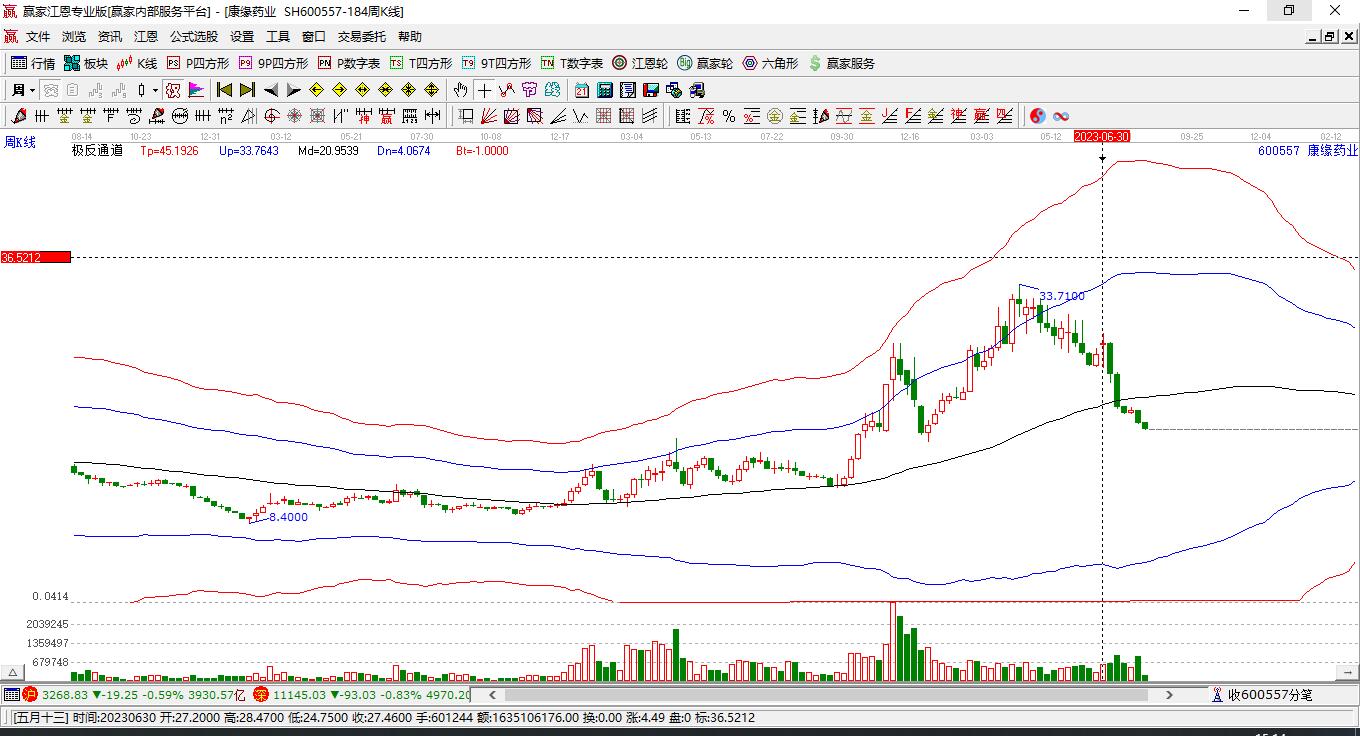1360x736 pixels.
Task: Open the red-blue yin-yang icon
Action: coord(1038,116)
